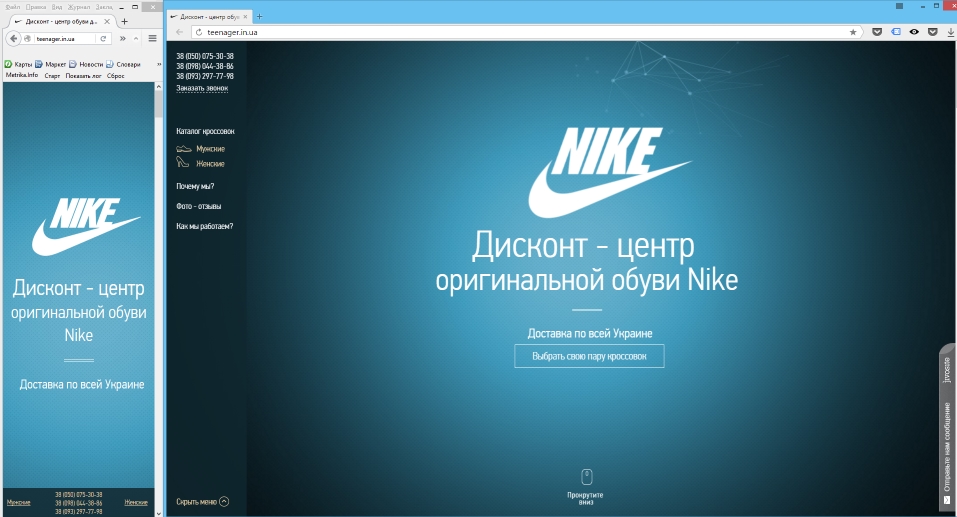The height and width of the screenshot is (517, 957).
Task: Expand Firefox toolbar overflow chevron »
Action: coord(123,38)
